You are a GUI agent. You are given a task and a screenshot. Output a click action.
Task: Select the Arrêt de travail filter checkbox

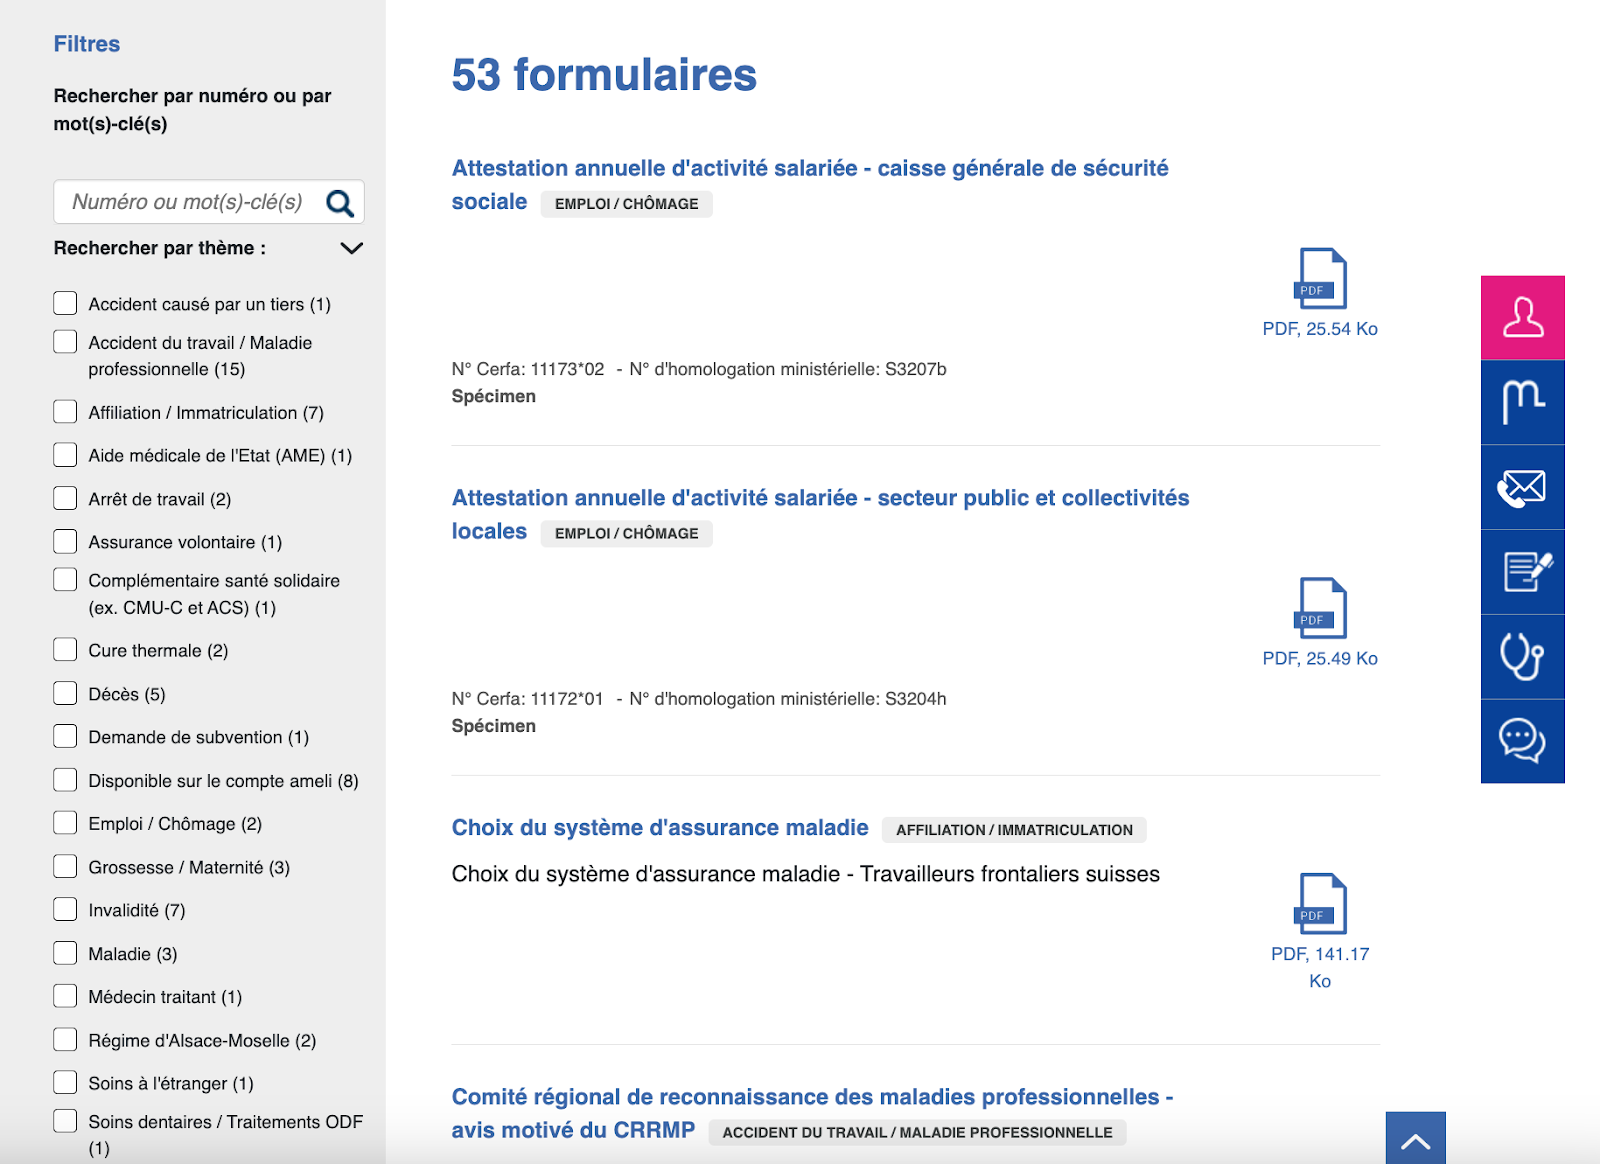pos(65,498)
